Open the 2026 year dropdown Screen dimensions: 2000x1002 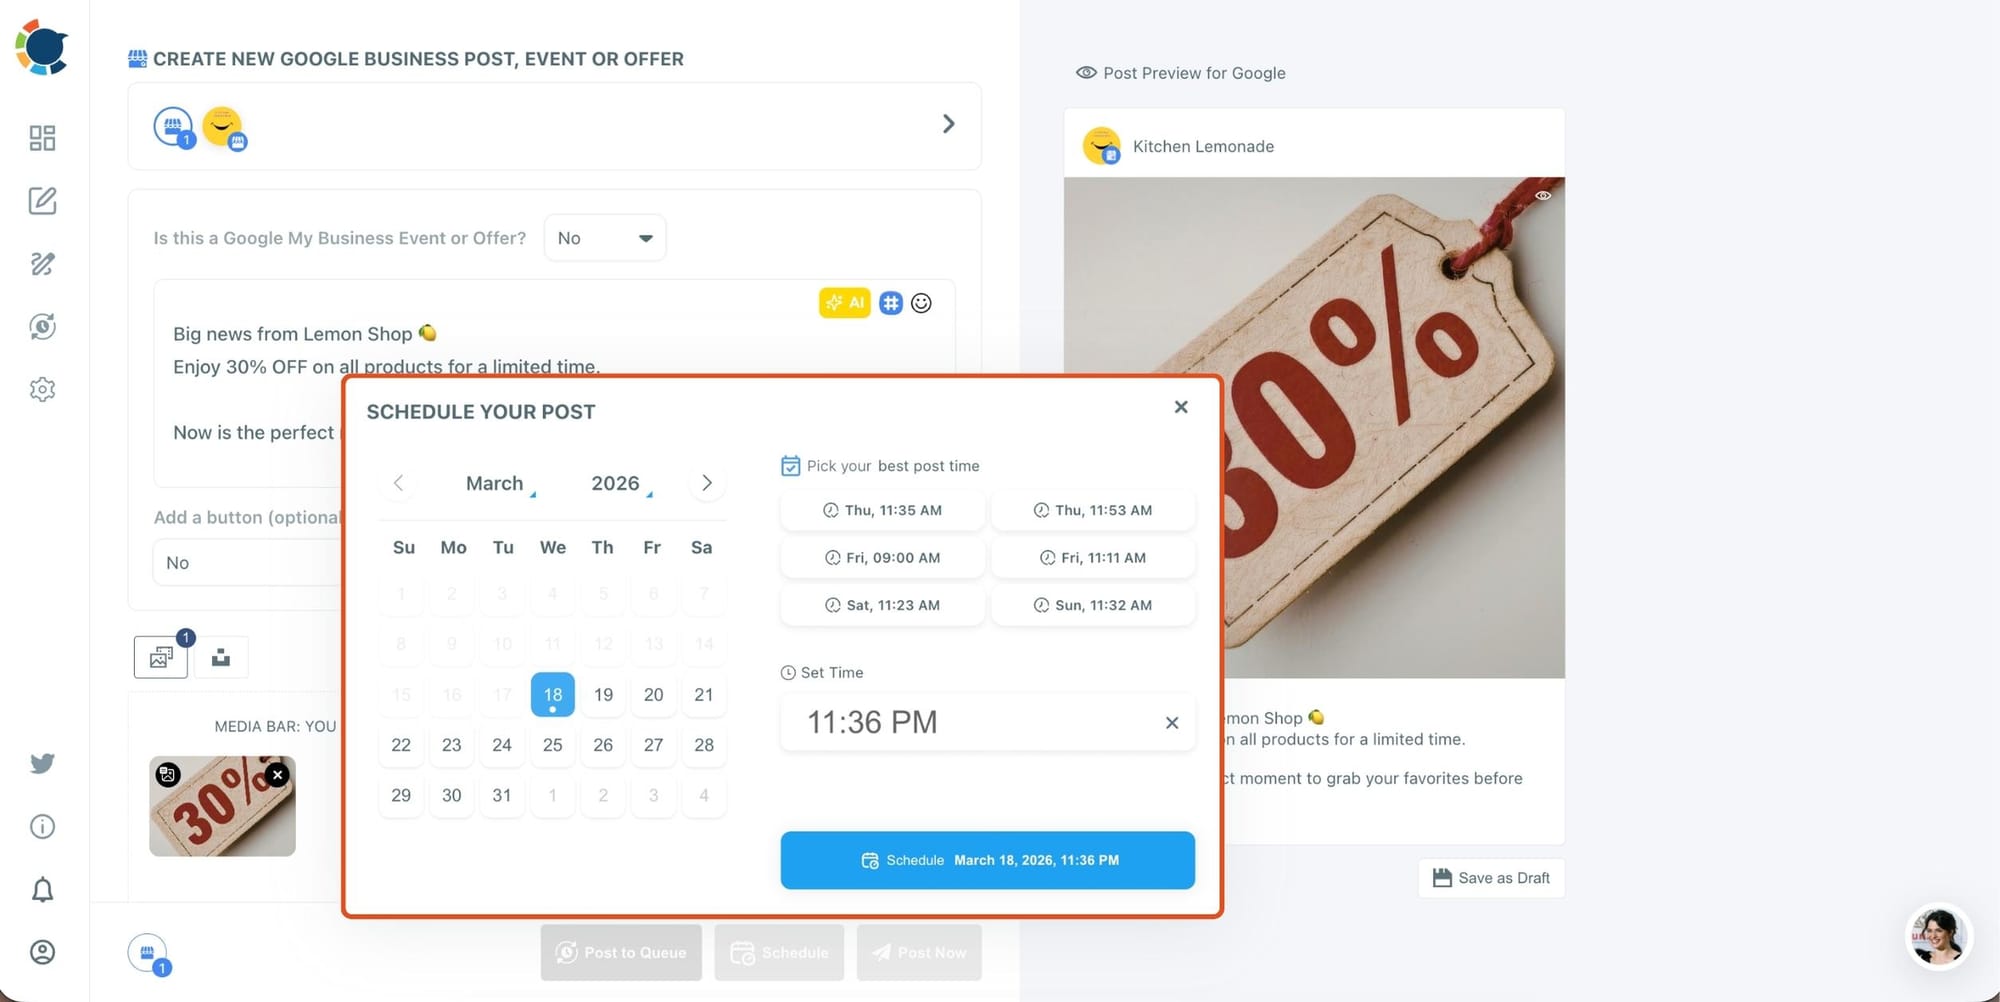click(621, 484)
